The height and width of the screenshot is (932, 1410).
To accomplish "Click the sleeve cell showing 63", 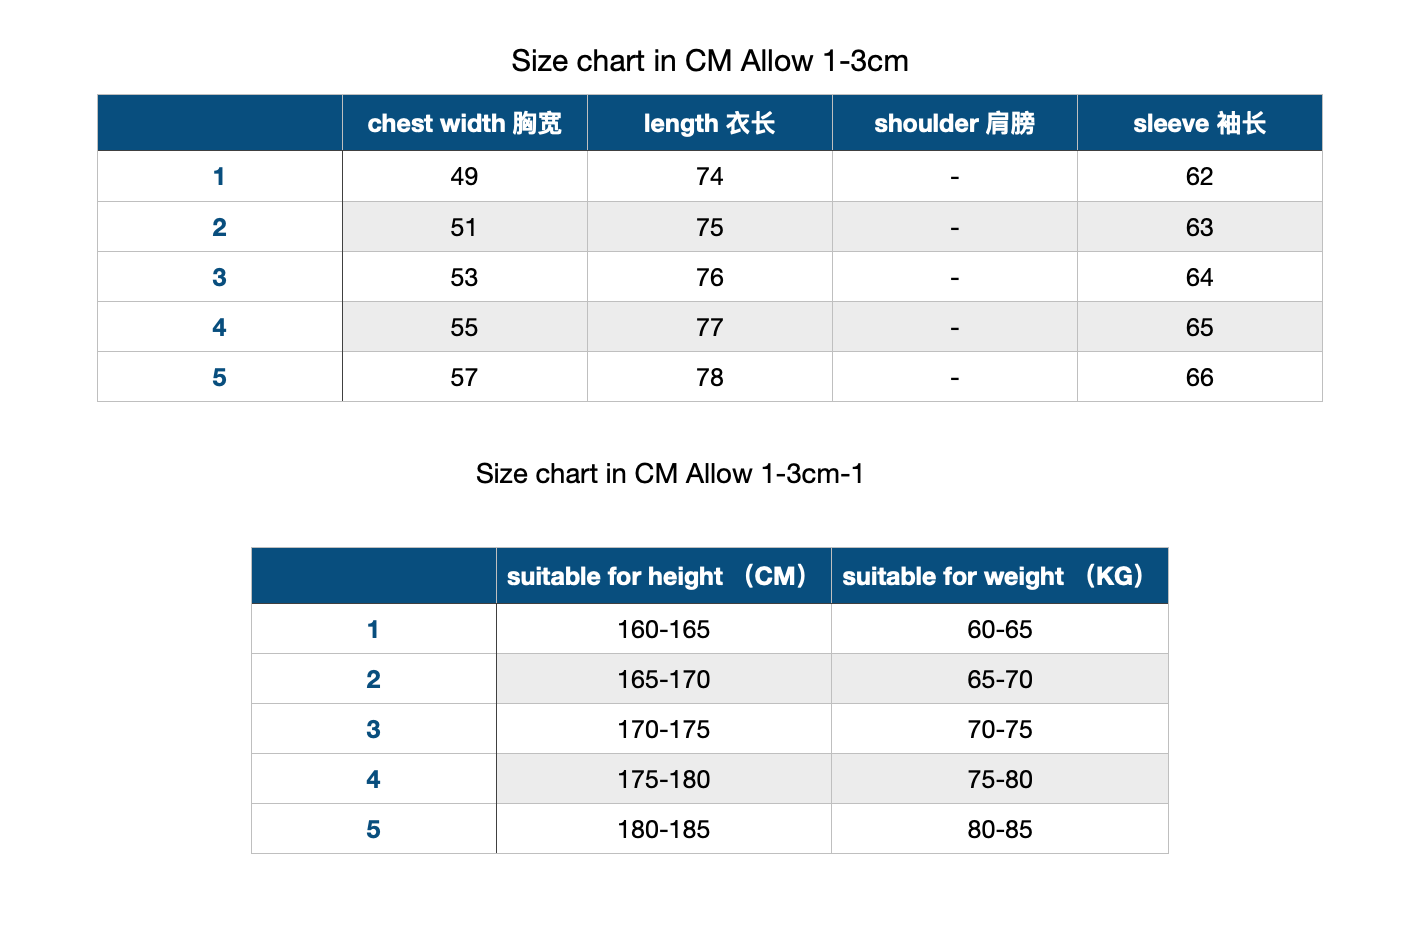I will pos(1200,227).
